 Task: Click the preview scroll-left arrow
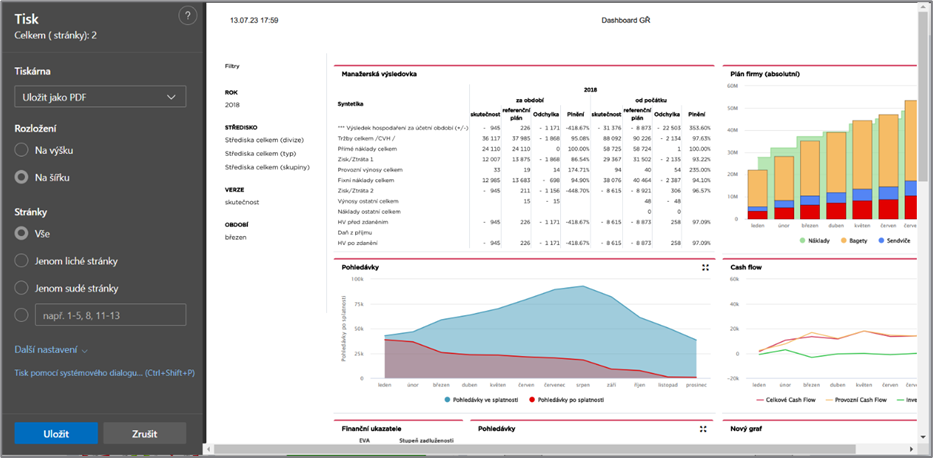click(208, 448)
